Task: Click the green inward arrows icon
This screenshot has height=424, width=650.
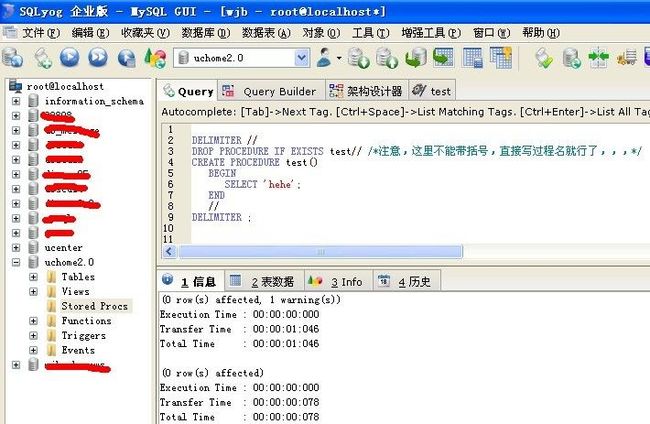Action: pos(599,58)
